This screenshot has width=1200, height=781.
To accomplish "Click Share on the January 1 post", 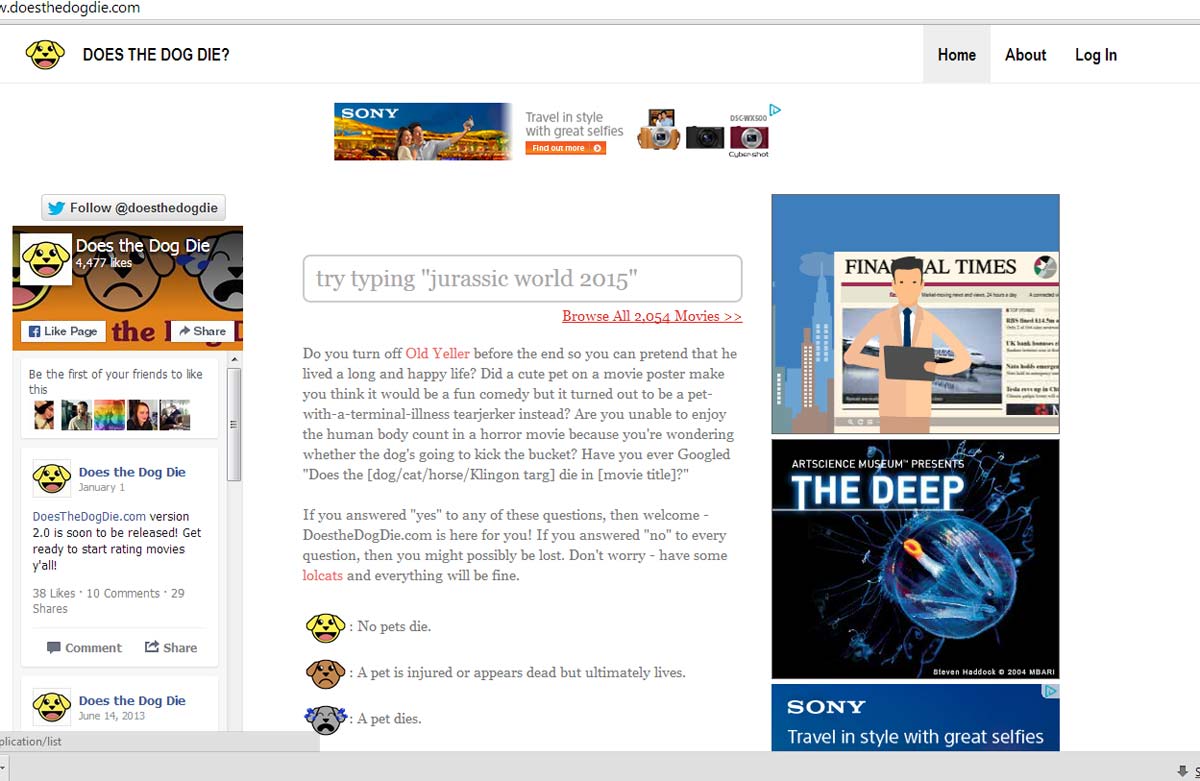I will click(171, 648).
